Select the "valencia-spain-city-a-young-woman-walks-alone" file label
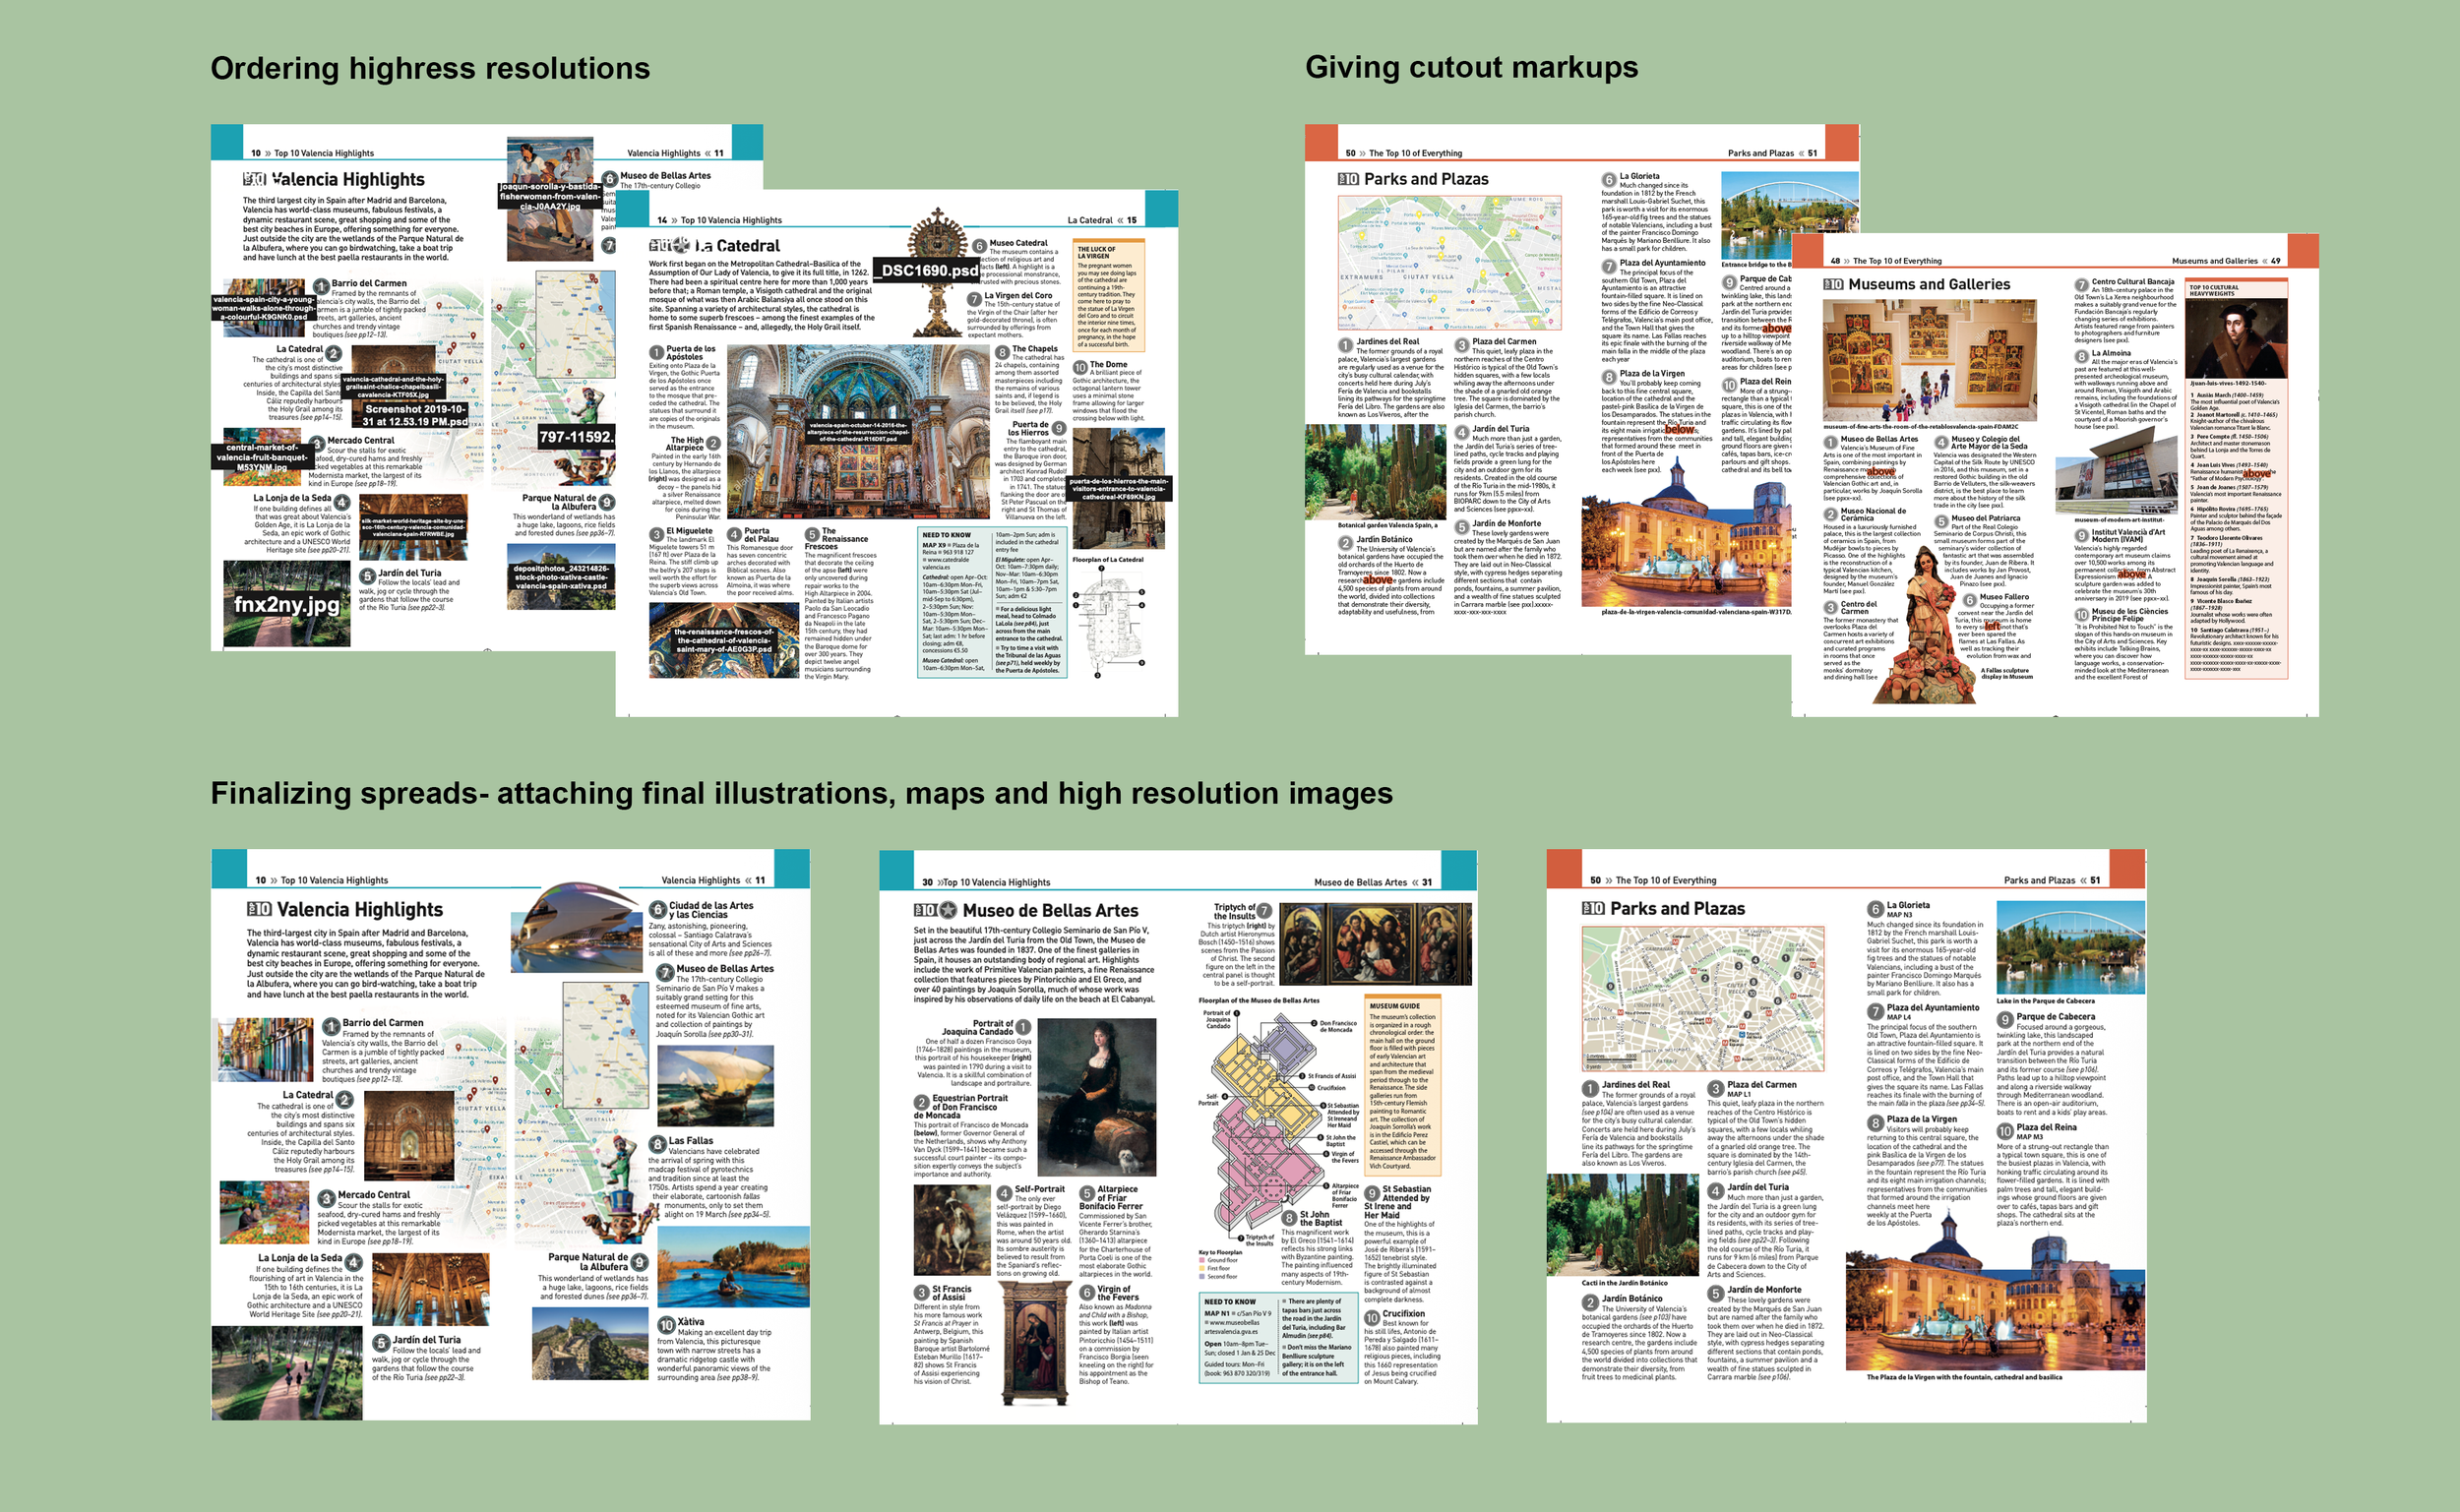Viewport: 2460px width, 1512px height. (264, 308)
